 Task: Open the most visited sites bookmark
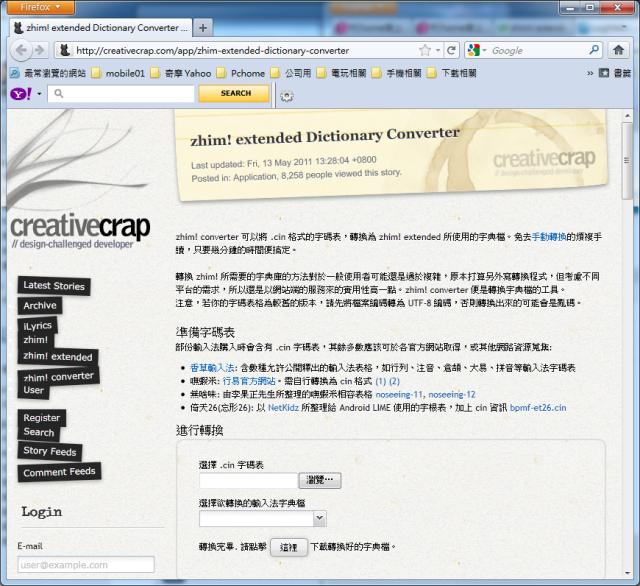48,73
